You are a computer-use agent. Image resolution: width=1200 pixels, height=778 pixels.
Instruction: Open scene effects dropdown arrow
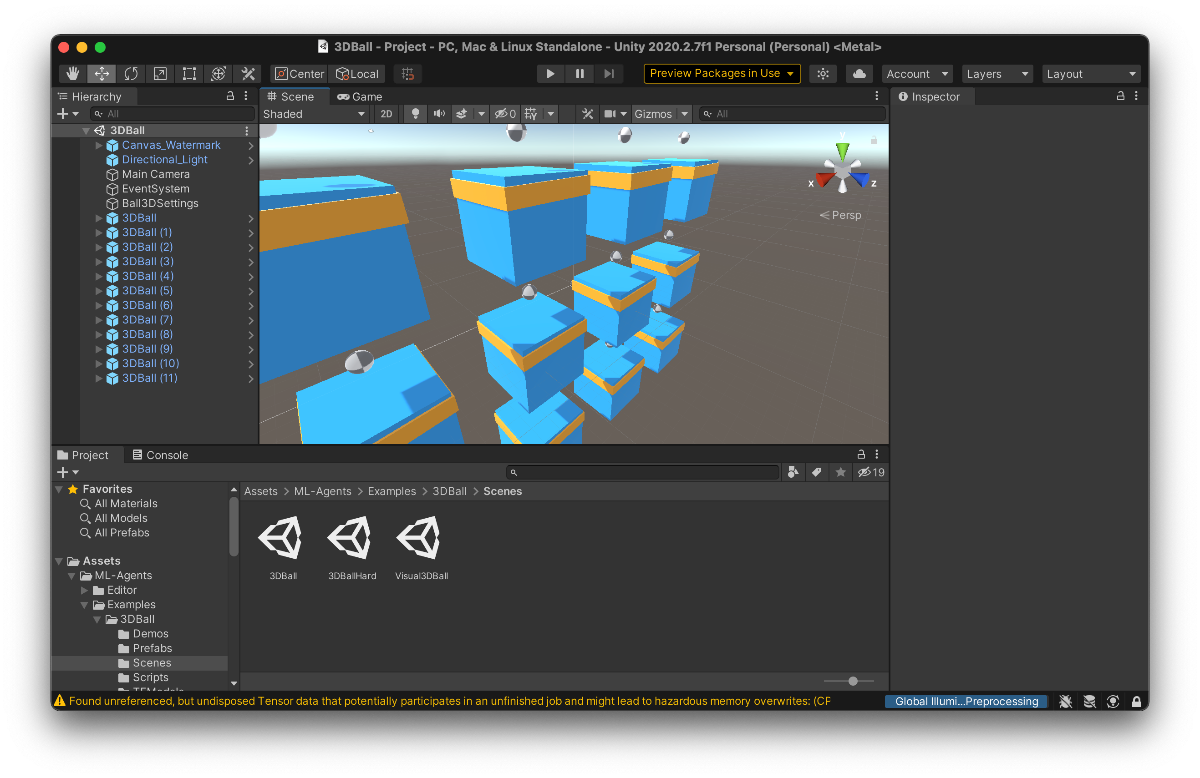coord(481,114)
